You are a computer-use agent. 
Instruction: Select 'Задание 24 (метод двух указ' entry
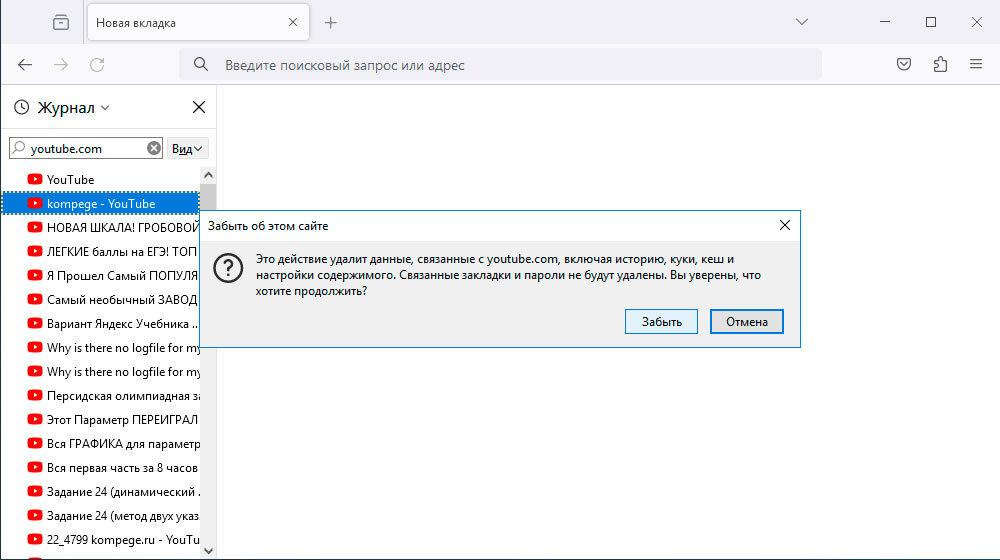[100, 516]
